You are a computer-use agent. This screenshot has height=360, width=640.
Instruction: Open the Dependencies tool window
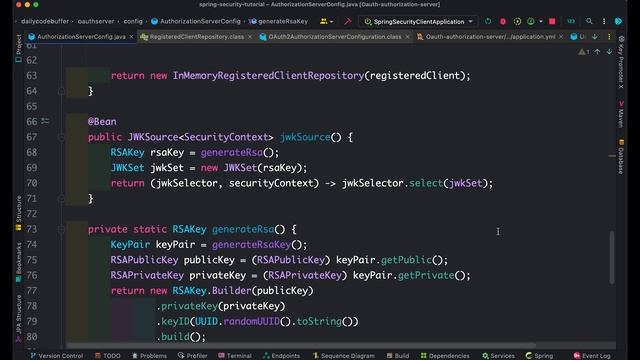445,356
